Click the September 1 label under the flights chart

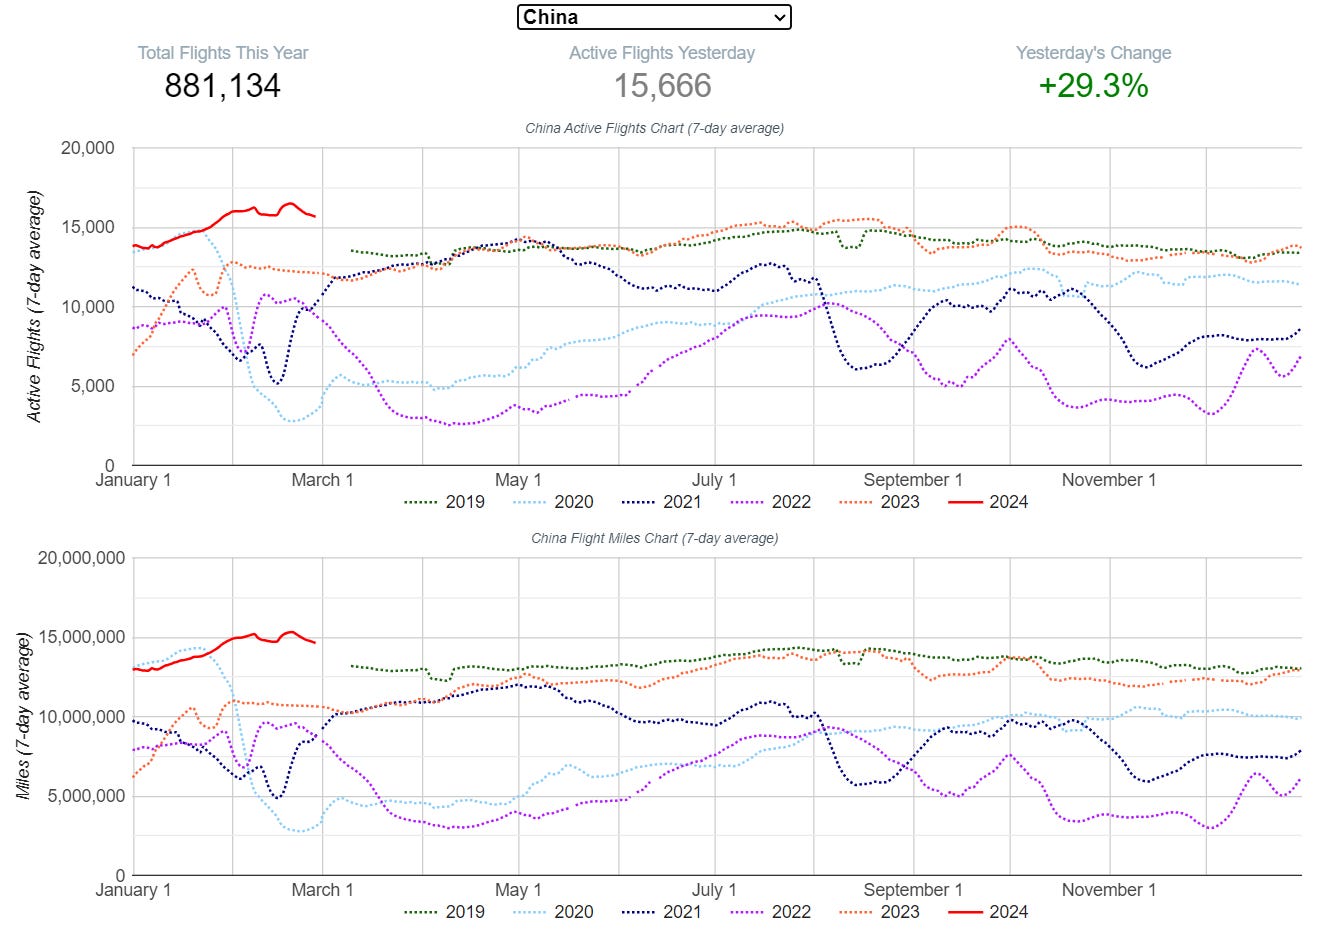tap(913, 480)
